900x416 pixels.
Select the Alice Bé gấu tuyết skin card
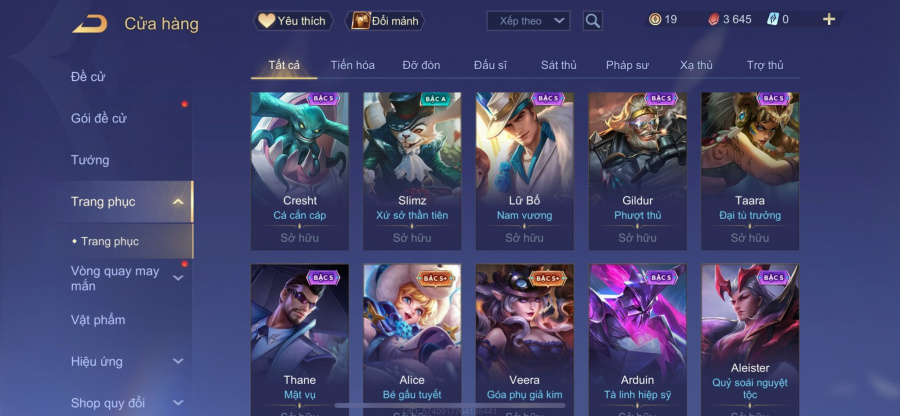[x=412, y=340]
